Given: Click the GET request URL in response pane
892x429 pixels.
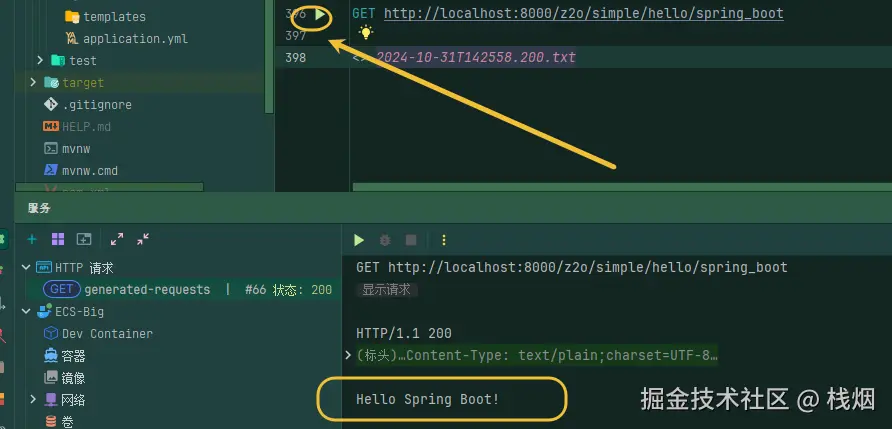Looking at the screenshot, I should point(572,267).
